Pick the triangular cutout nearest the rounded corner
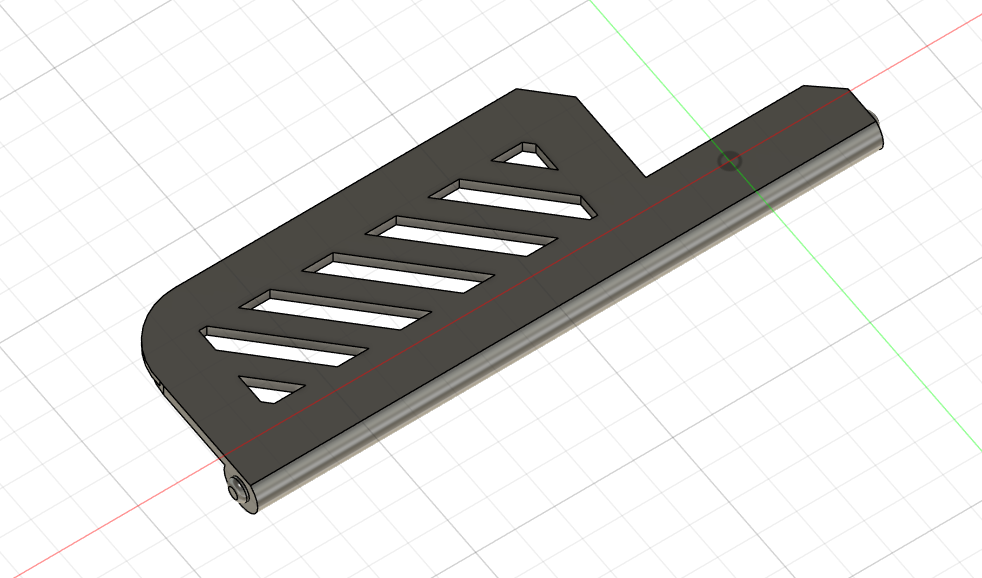Image resolution: width=982 pixels, height=578 pixels. click(x=271, y=390)
